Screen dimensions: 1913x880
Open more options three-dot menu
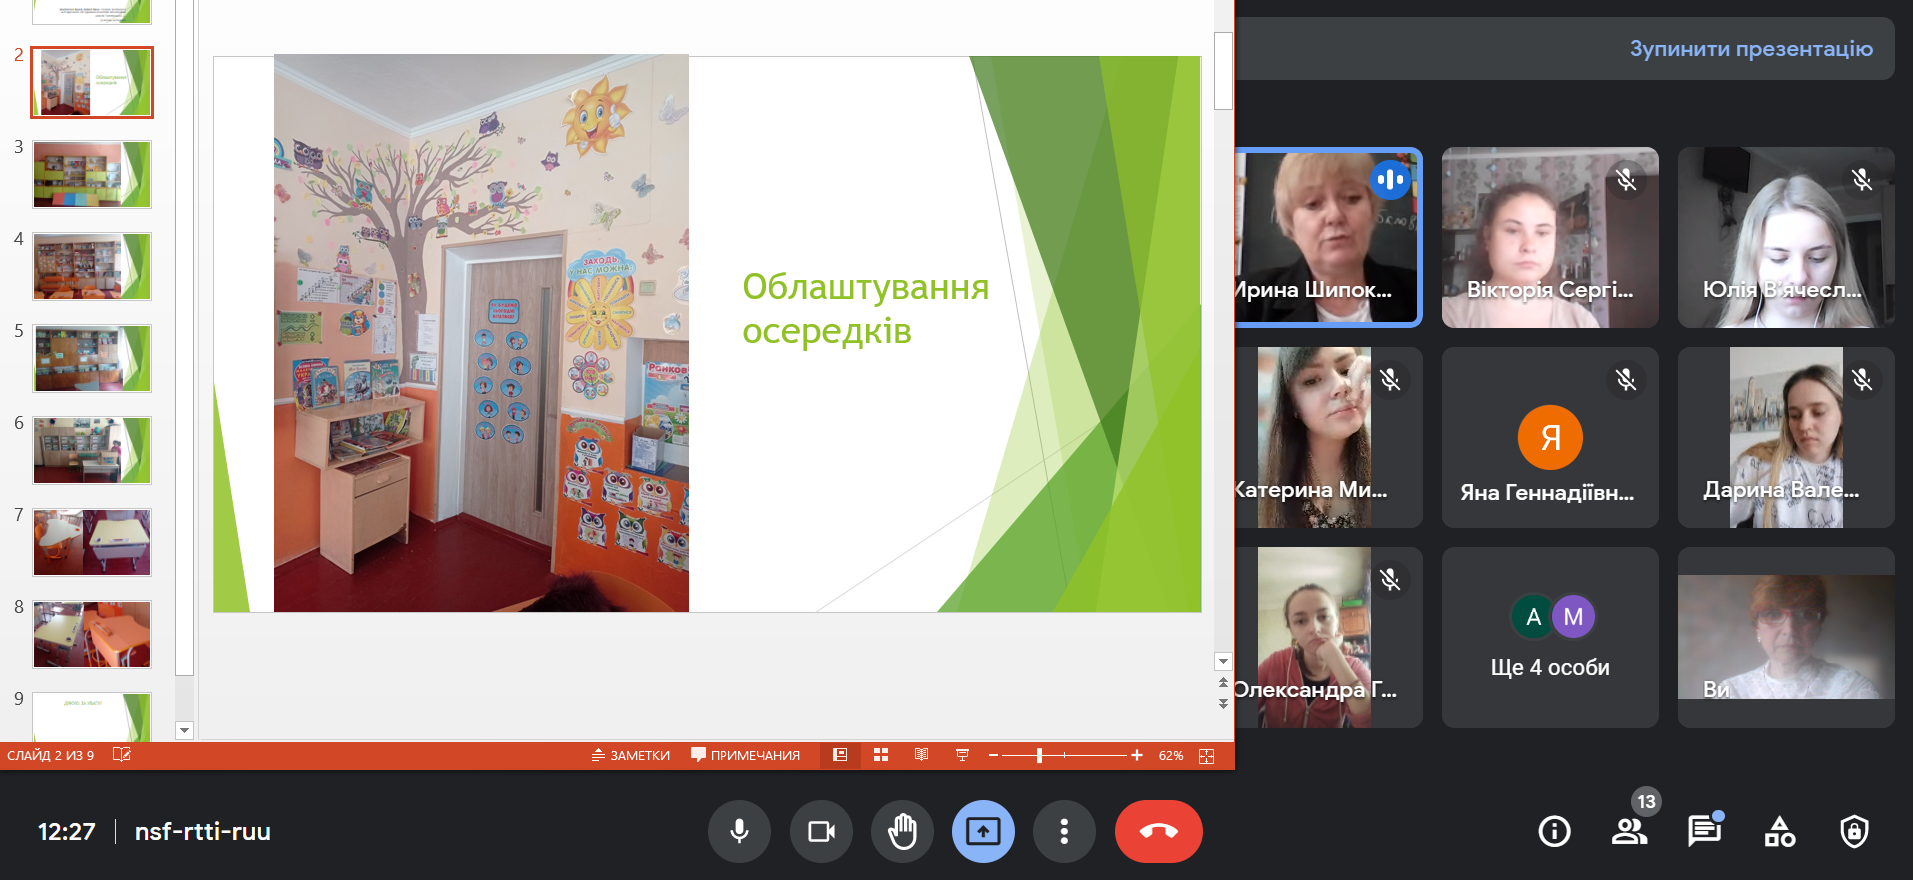pos(1064,831)
